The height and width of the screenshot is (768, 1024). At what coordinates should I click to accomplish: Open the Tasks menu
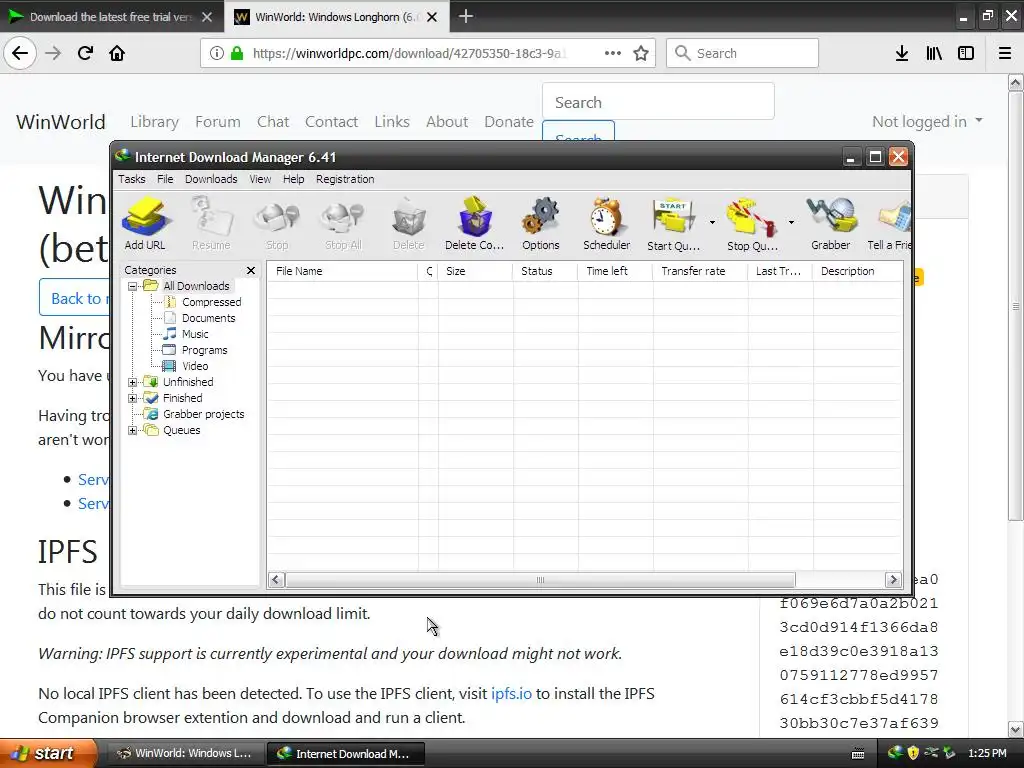click(132, 179)
